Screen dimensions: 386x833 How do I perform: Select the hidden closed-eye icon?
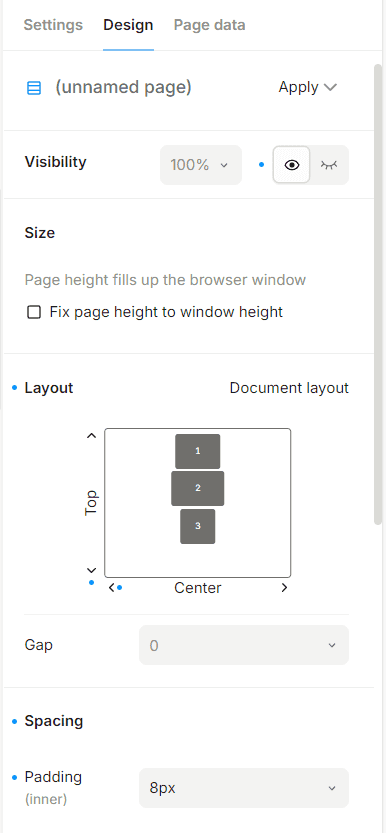329,165
